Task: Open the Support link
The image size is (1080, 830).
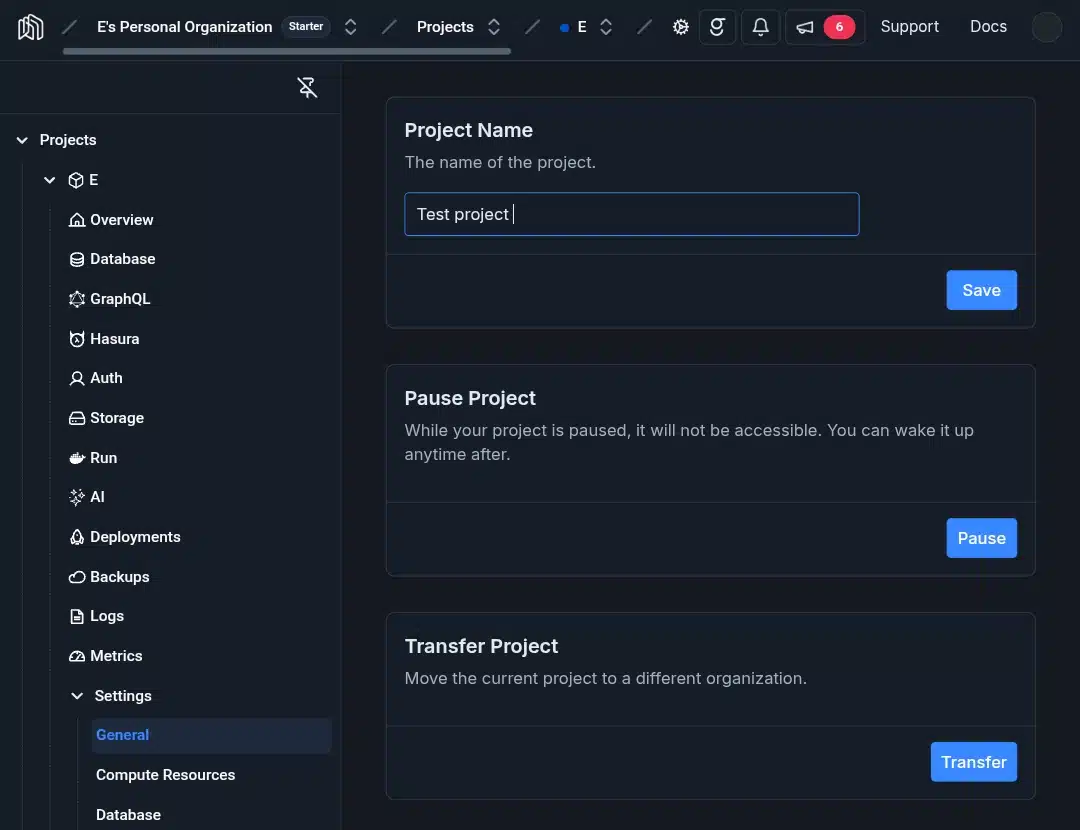Action: click(x=909, y=27)
